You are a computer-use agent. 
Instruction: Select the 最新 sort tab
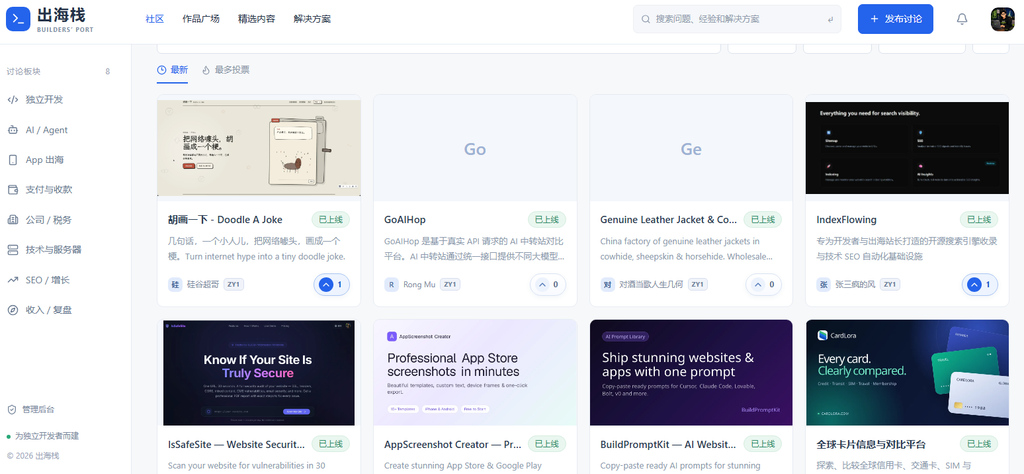pos(172,70)
